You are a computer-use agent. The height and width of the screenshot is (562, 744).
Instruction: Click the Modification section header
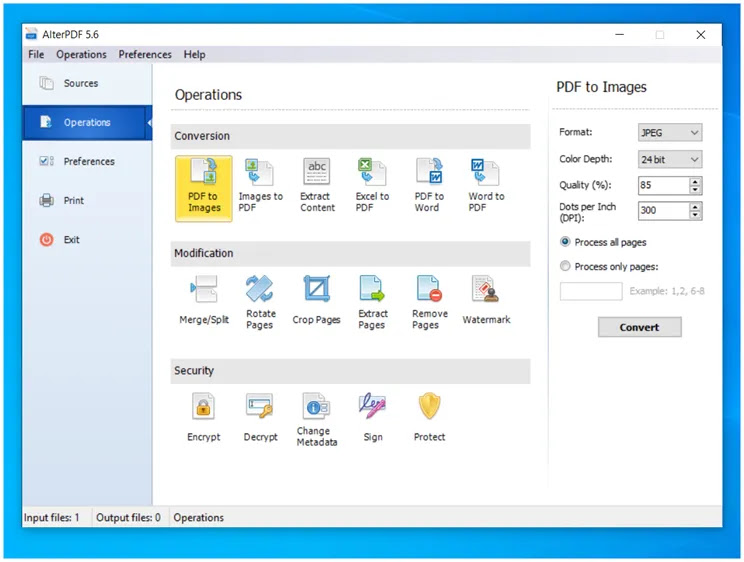coord(350,253)
